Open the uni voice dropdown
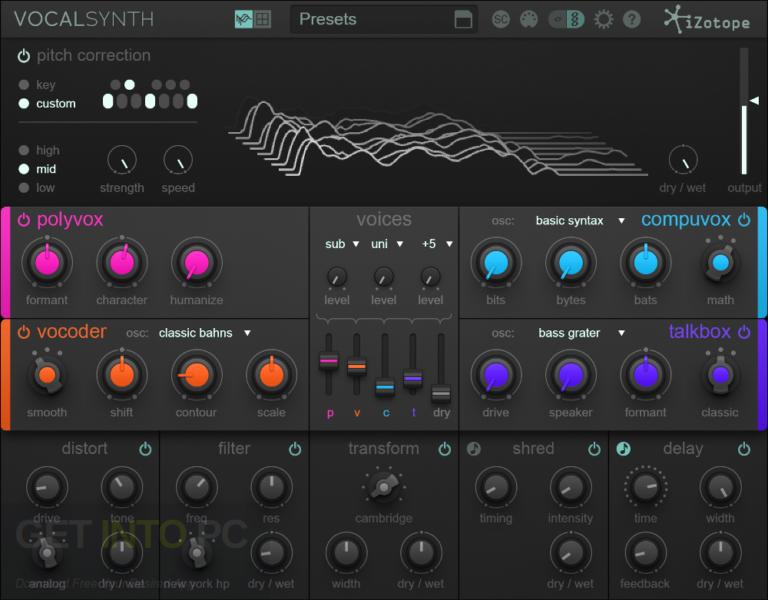Screen dimensions: 768x600 click(x=387, y=244)
